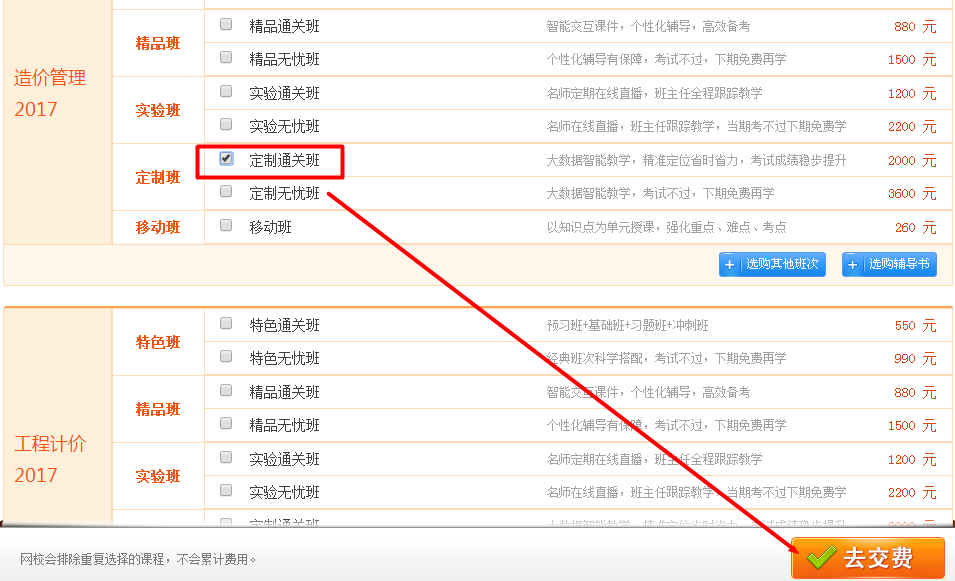Click the plus icon on 选购辅导书 button
Screen dimensions: 955x581
point(855,264)
